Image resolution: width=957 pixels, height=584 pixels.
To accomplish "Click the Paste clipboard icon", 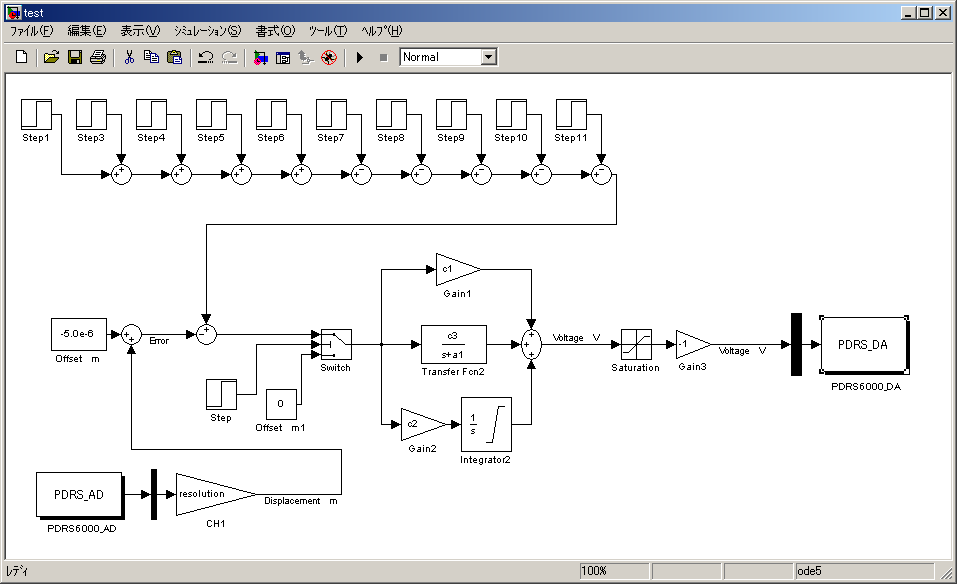I will (x=175, y=58).
